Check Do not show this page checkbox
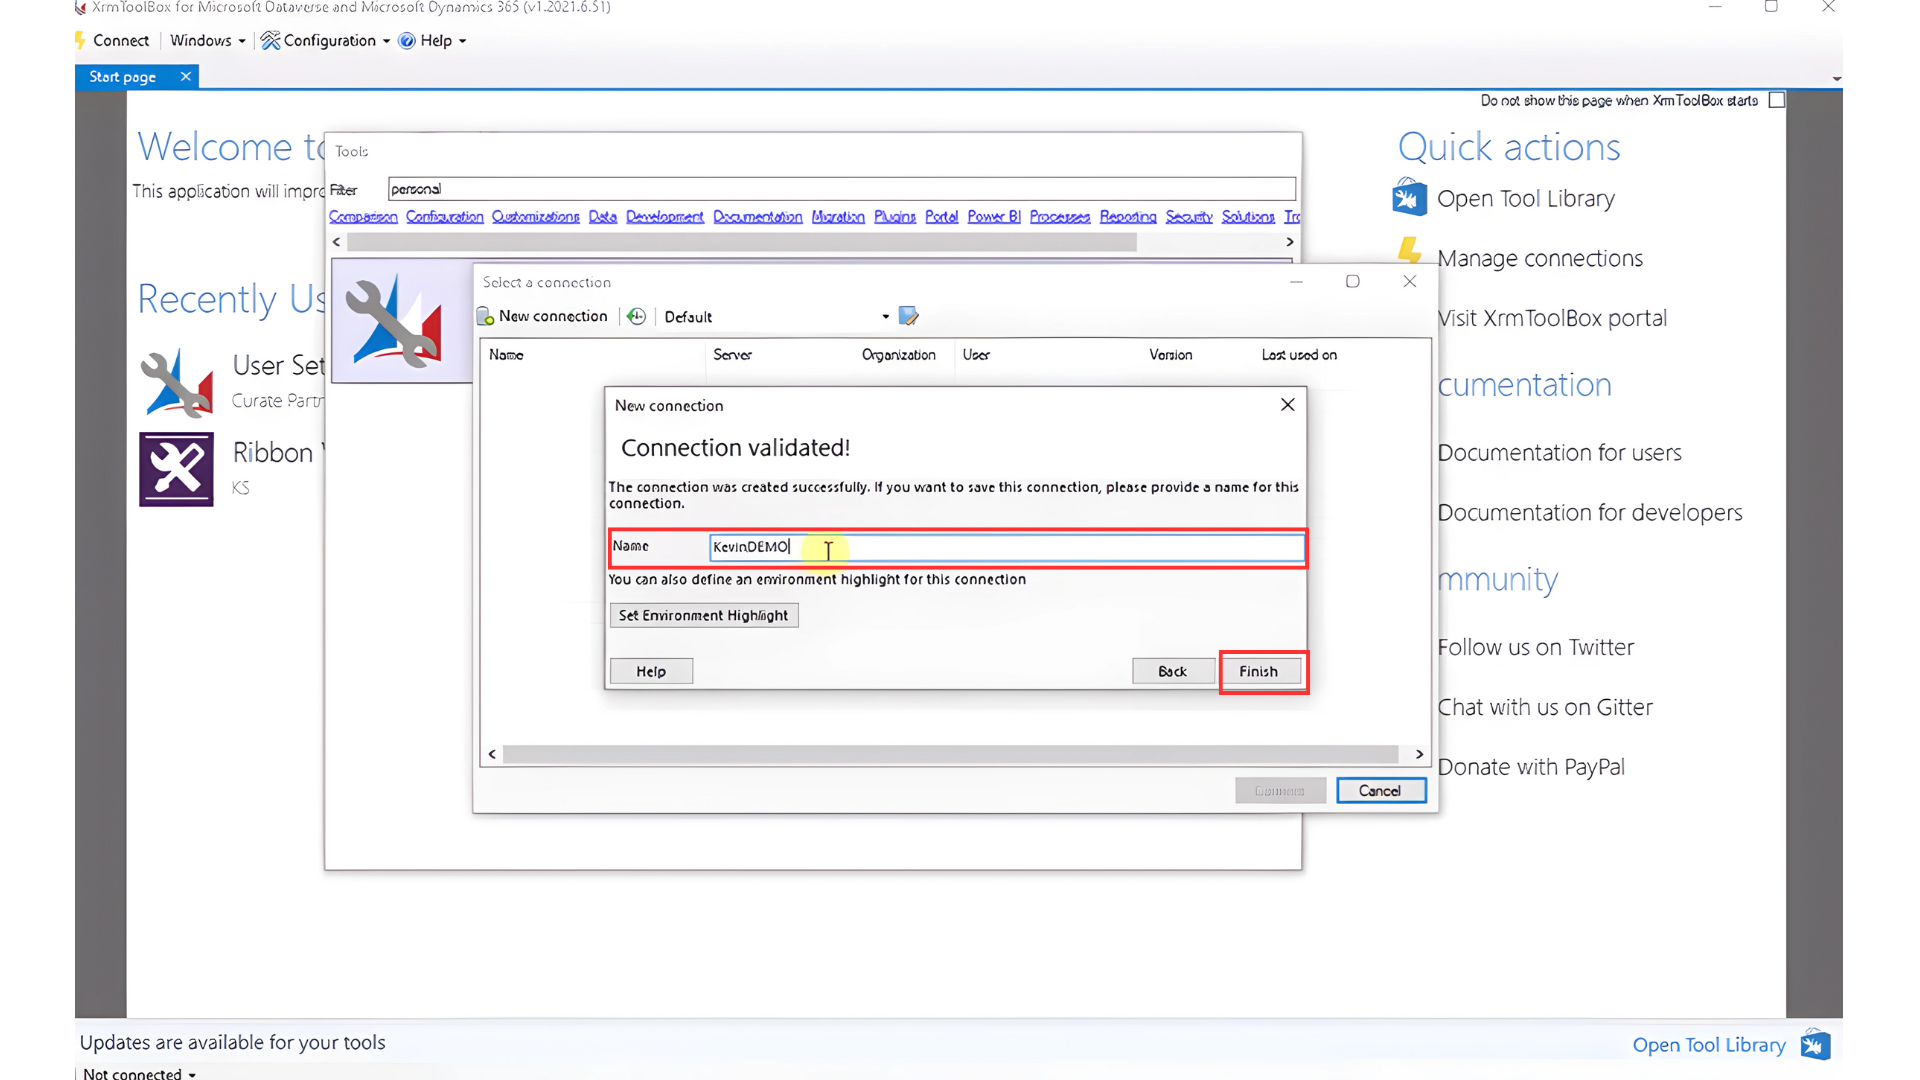 tap(1776, 100)
